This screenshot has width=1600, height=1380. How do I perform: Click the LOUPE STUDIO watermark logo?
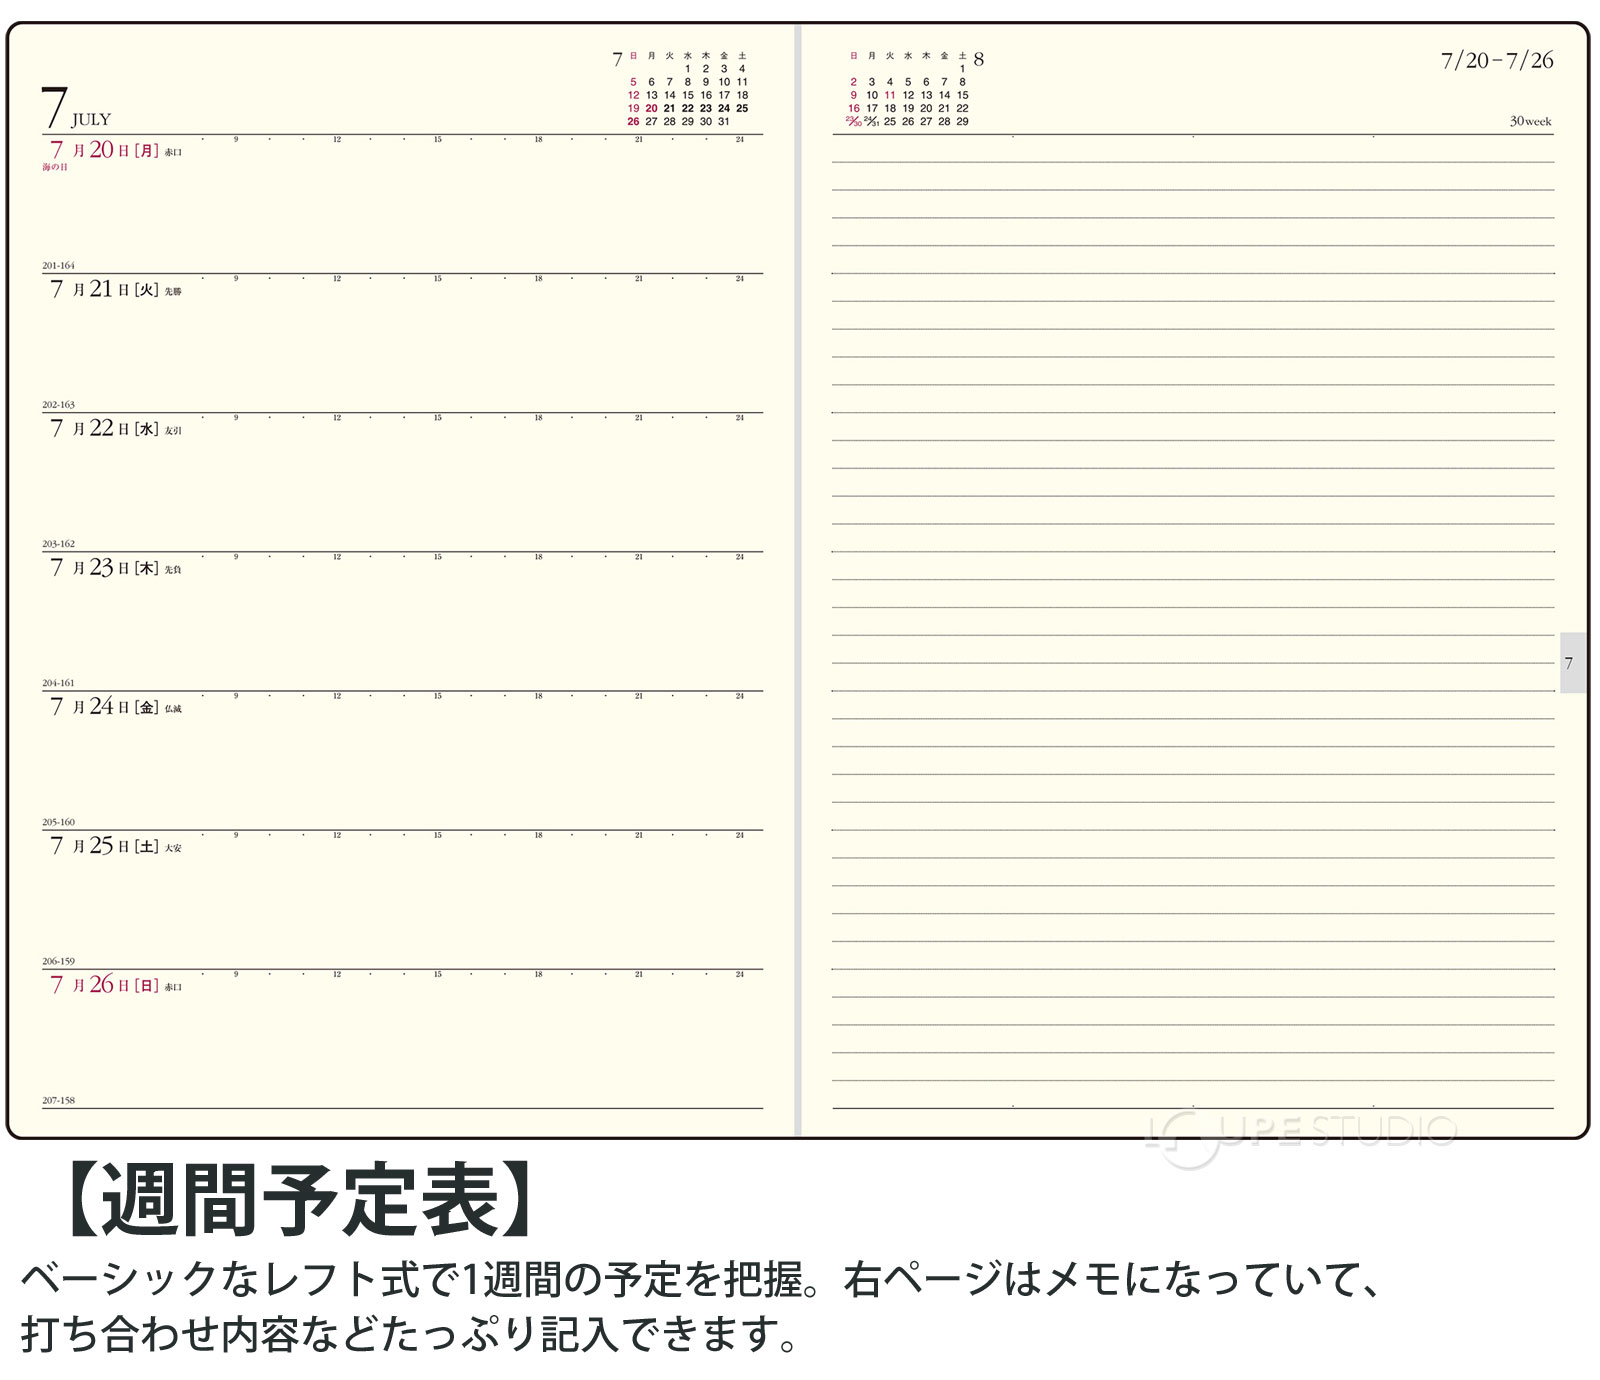point(1300,1134)
